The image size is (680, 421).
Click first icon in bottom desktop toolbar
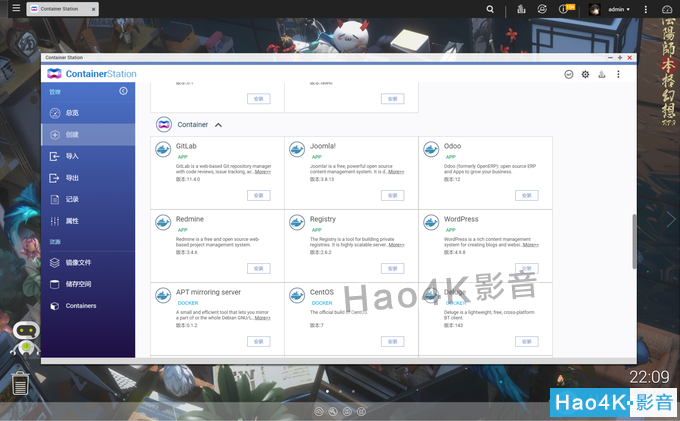tap(319, 411)
